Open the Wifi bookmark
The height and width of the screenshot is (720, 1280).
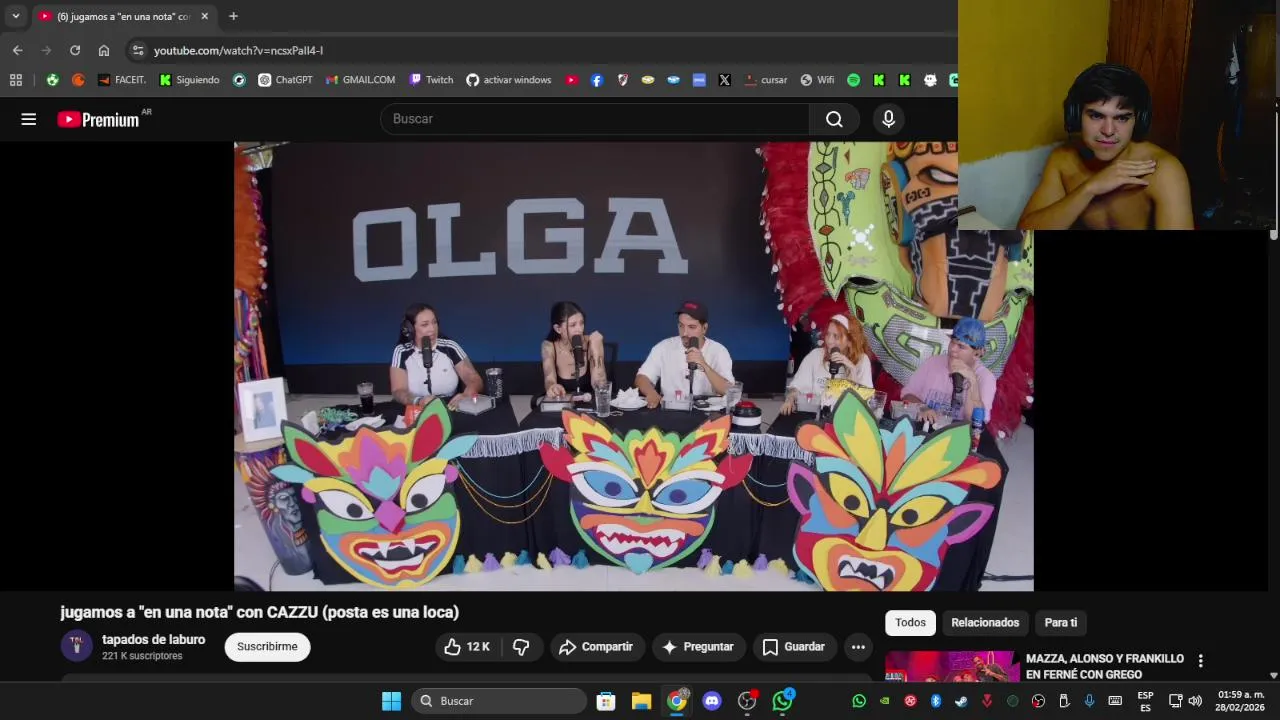[x=816, y=80]
